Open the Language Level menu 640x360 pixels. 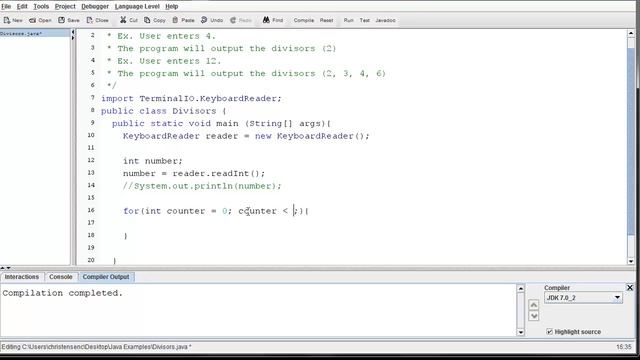(x=137, y=7)
